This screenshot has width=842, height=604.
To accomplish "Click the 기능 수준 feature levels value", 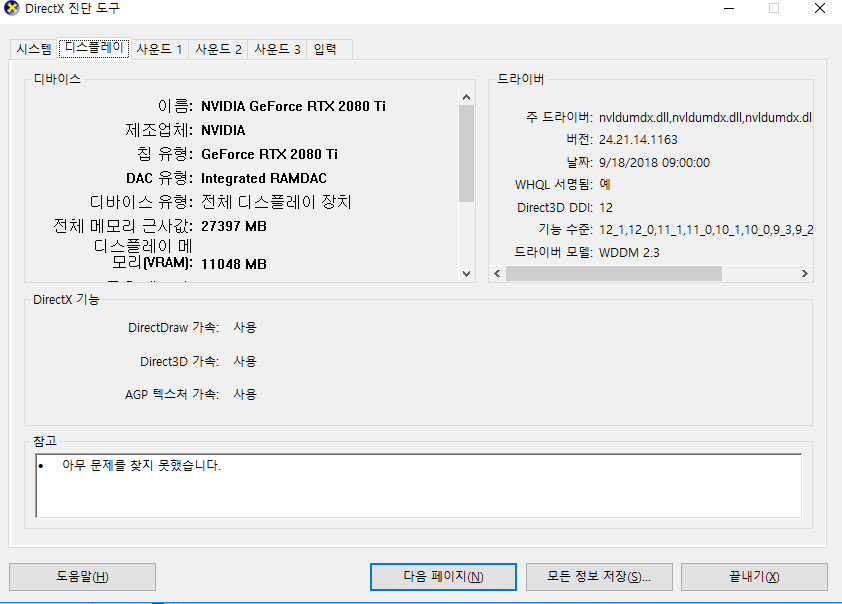I will pyautogui.click(x=706, y=230).
